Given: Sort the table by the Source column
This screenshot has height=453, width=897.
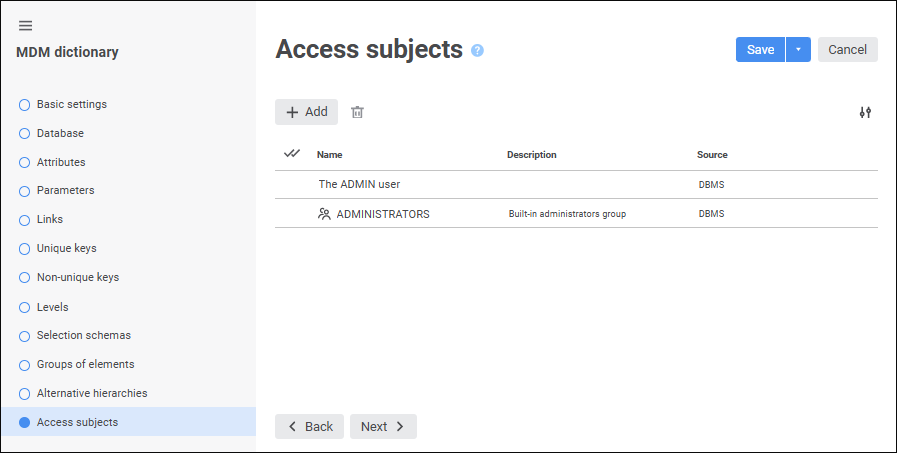Looking at the screenshot, I should pos(712,155).
